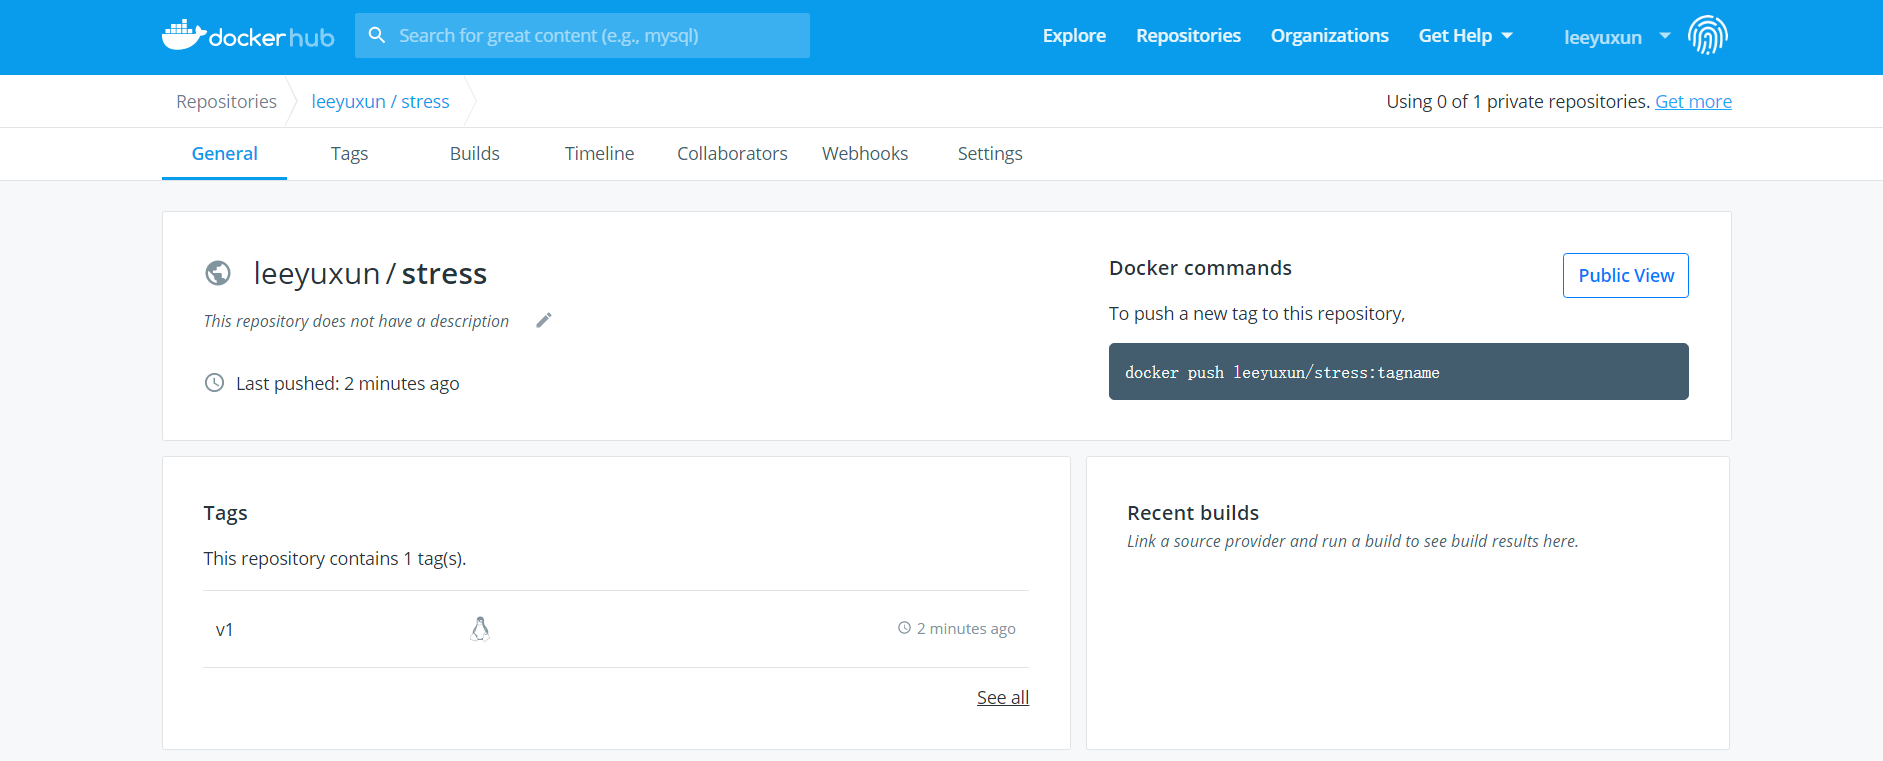Click the docker push command box

point(1398,371)
